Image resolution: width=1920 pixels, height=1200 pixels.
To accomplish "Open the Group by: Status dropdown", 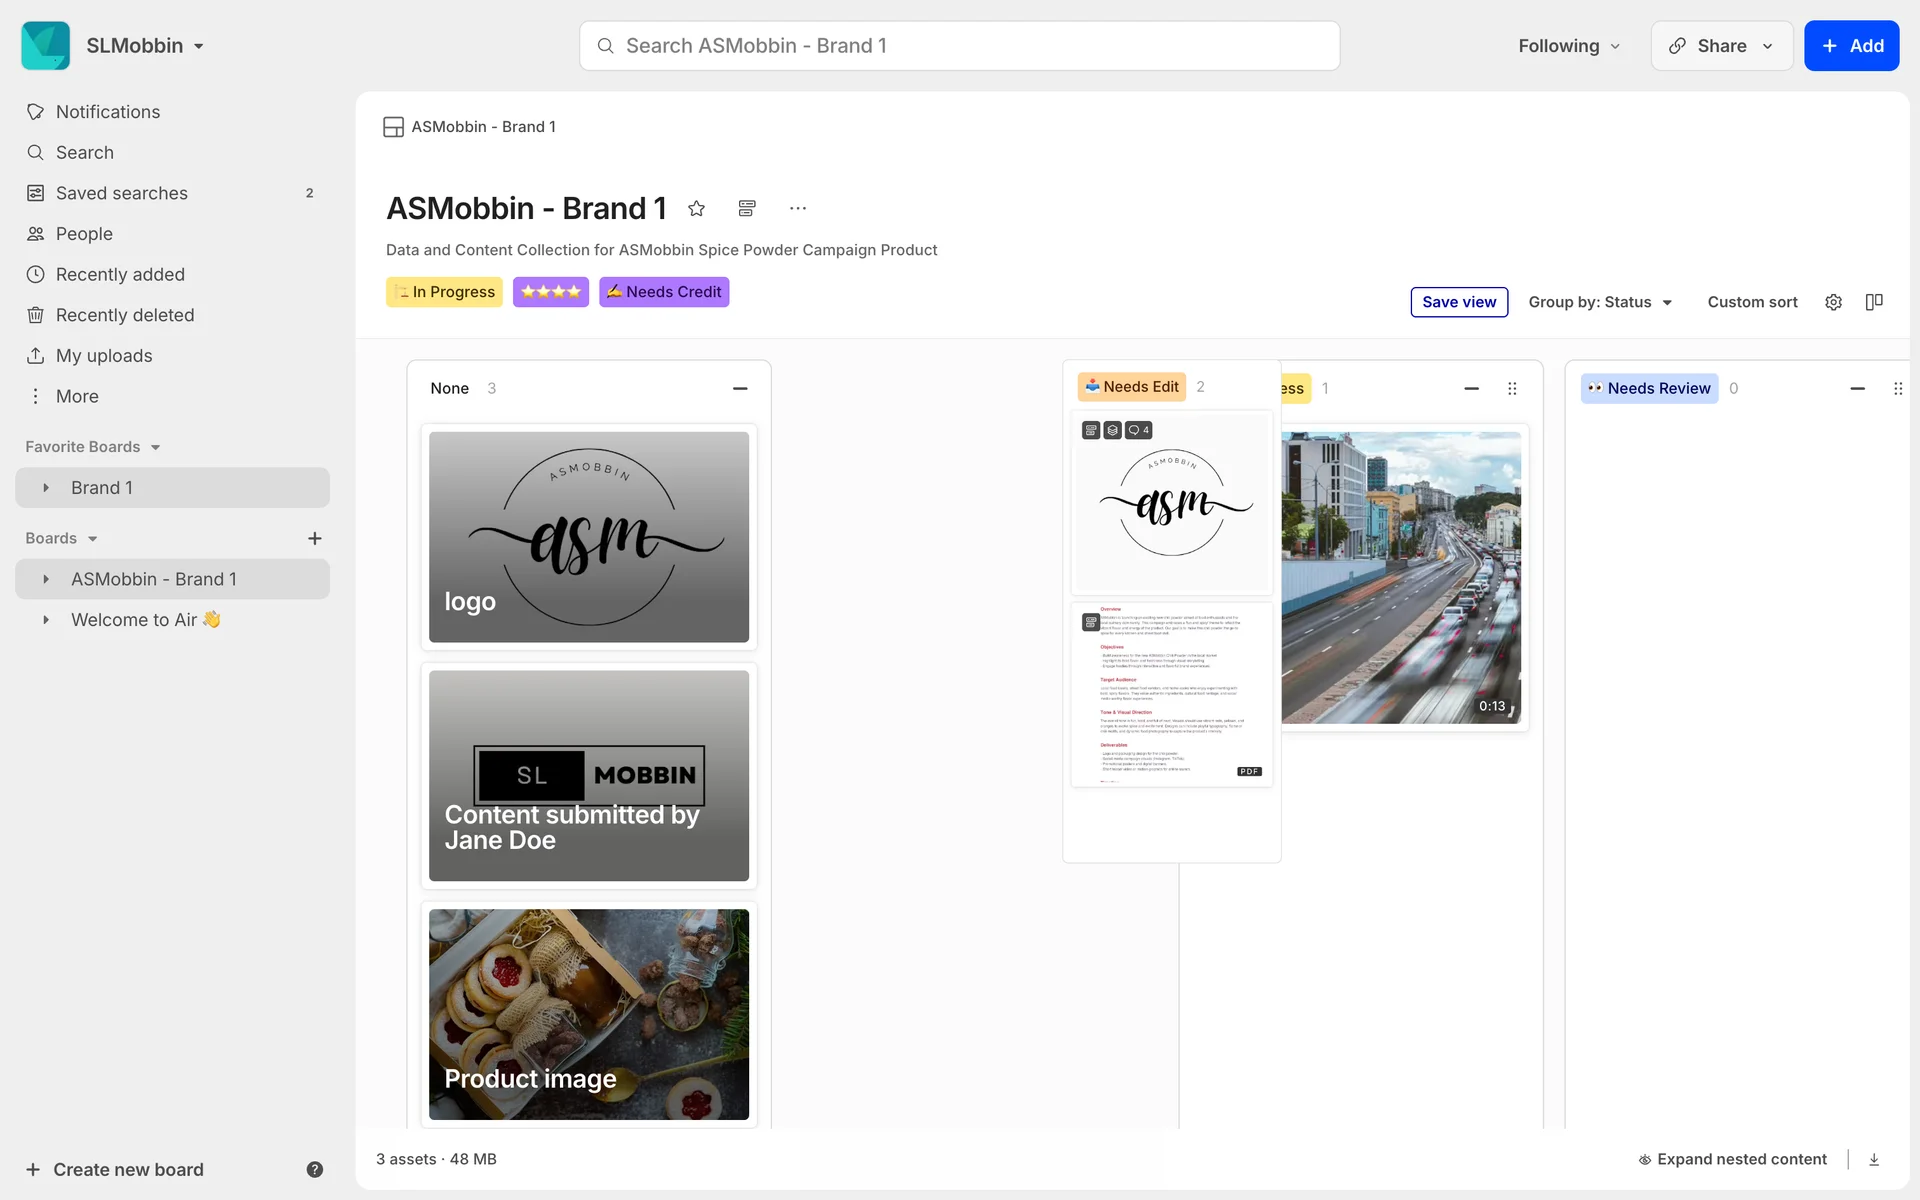I will [x=1600, y=302].
